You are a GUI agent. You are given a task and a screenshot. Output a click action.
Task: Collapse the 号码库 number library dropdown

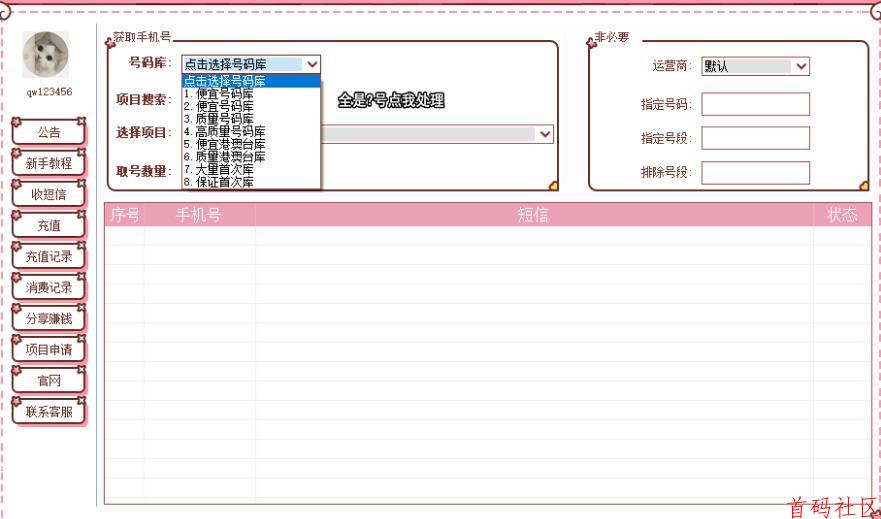click(312, 65)
